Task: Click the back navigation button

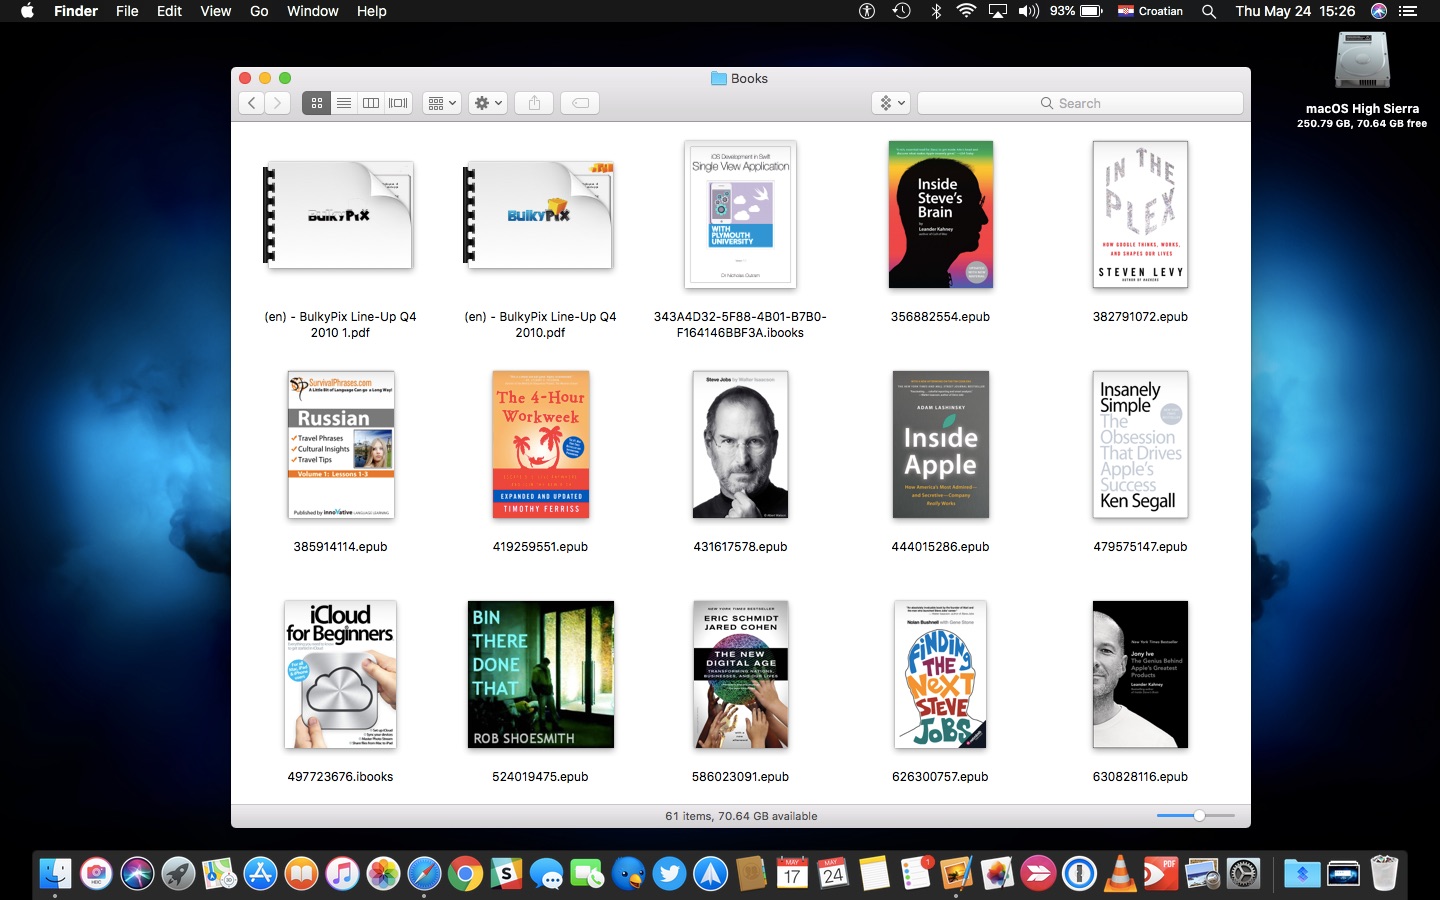Action: (x=251, y=102)
